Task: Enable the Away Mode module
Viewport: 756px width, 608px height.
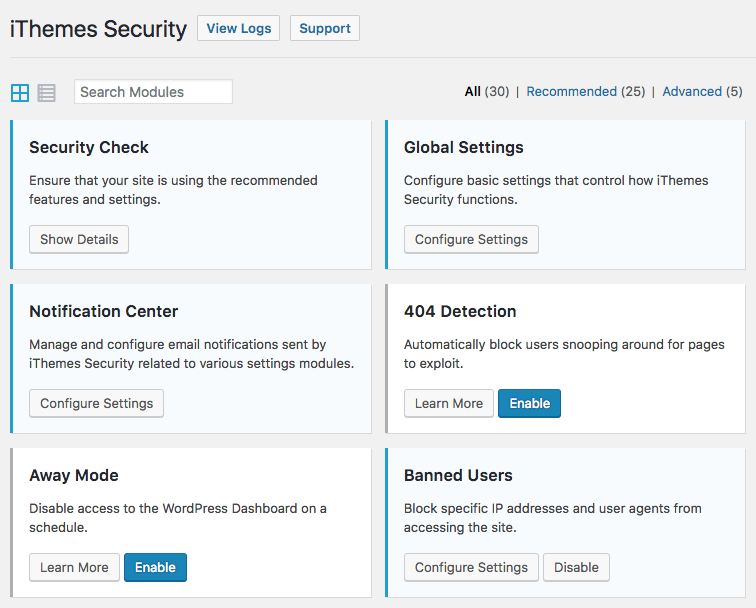Action: (x=155, y=567)
